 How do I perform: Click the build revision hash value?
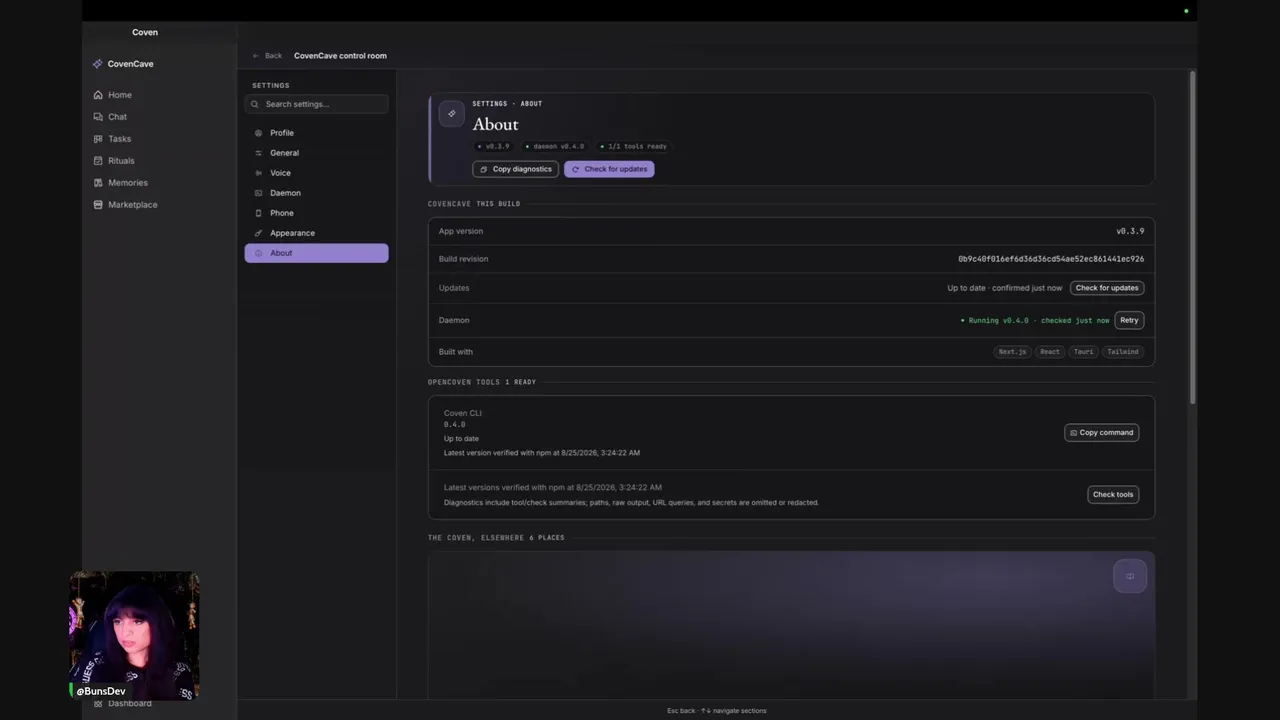point(1051,259)
